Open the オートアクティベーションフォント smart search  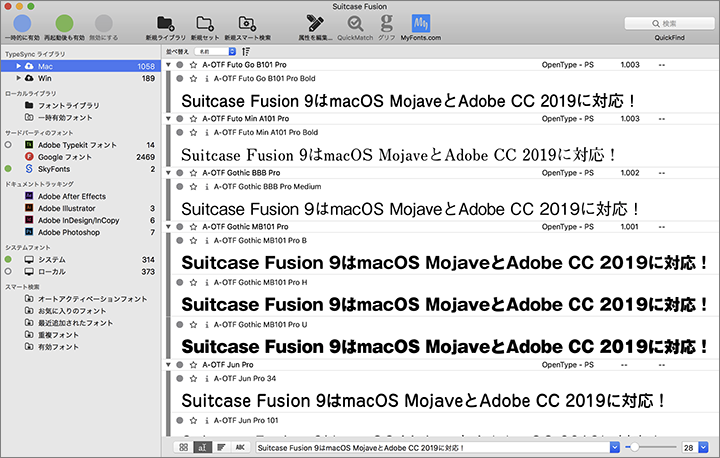[80, 299]
